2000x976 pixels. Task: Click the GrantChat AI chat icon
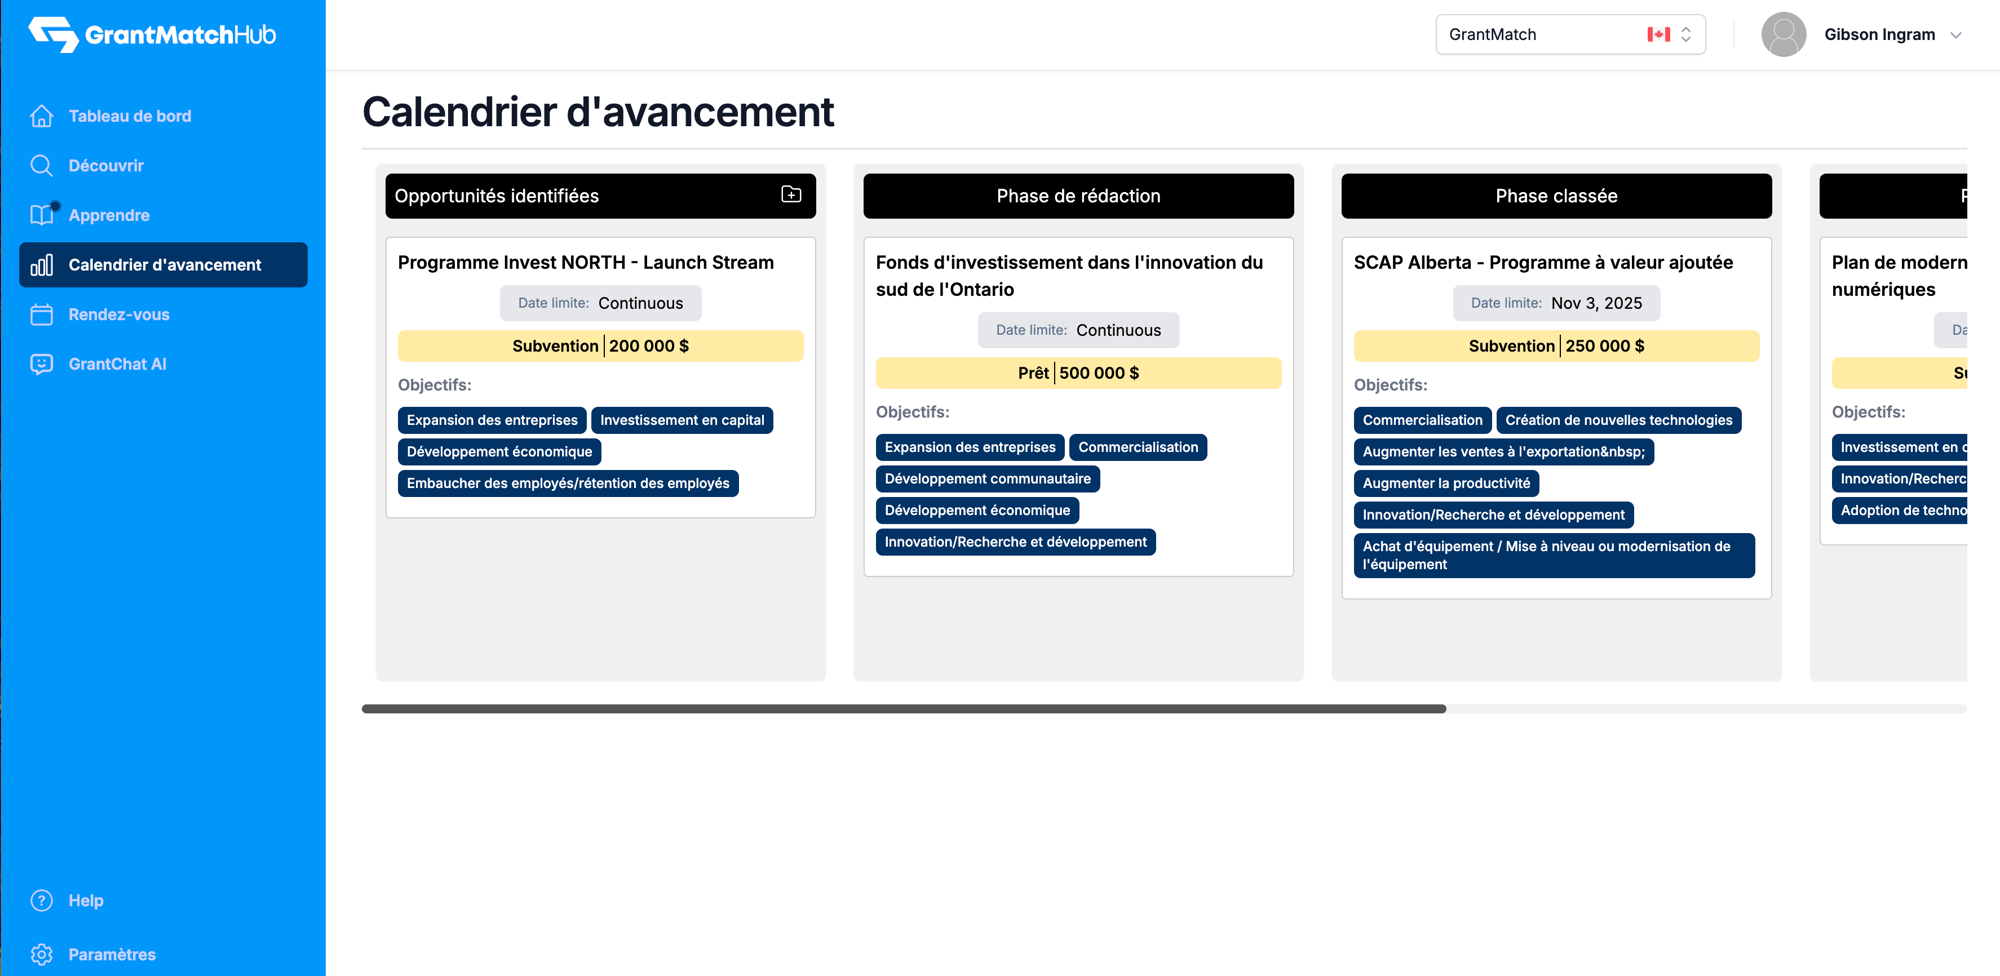pos(42,364)
